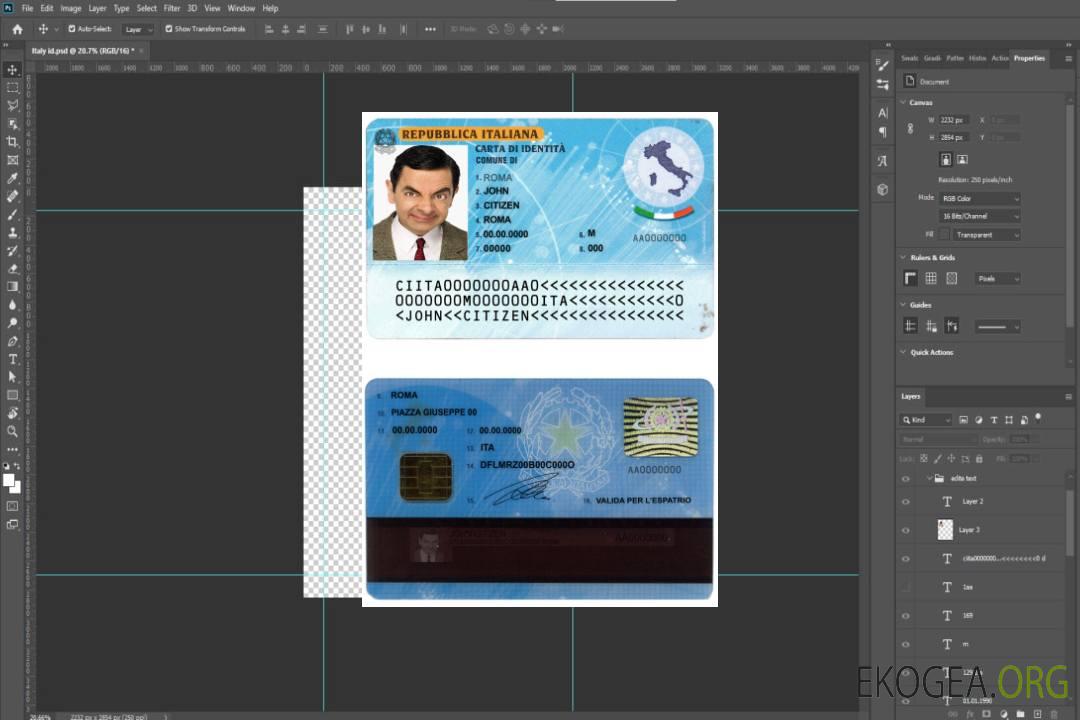Open the guide line style dropdown
The width and height of the screenshot is (1080, 720).
click(997, 327)
